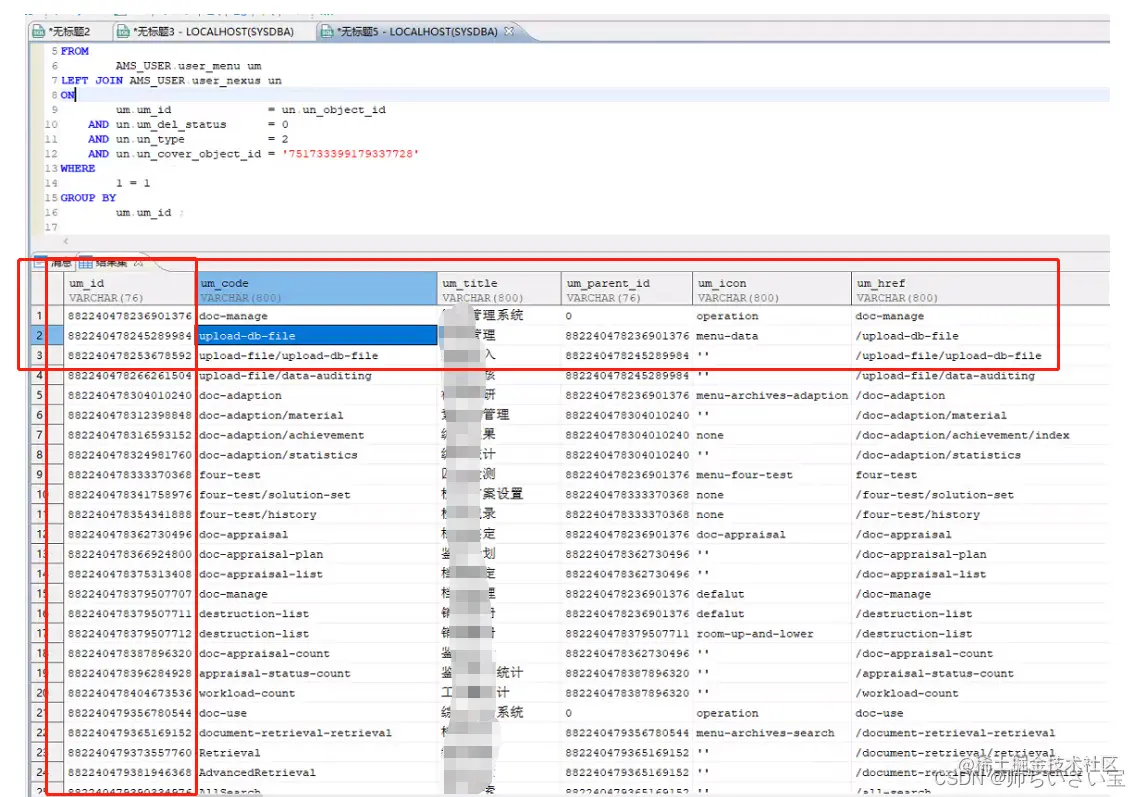This screenshot has height=797, width=1141.
Task: Click um_icon cell room-up-and-lower
Action: click(772, 634)
